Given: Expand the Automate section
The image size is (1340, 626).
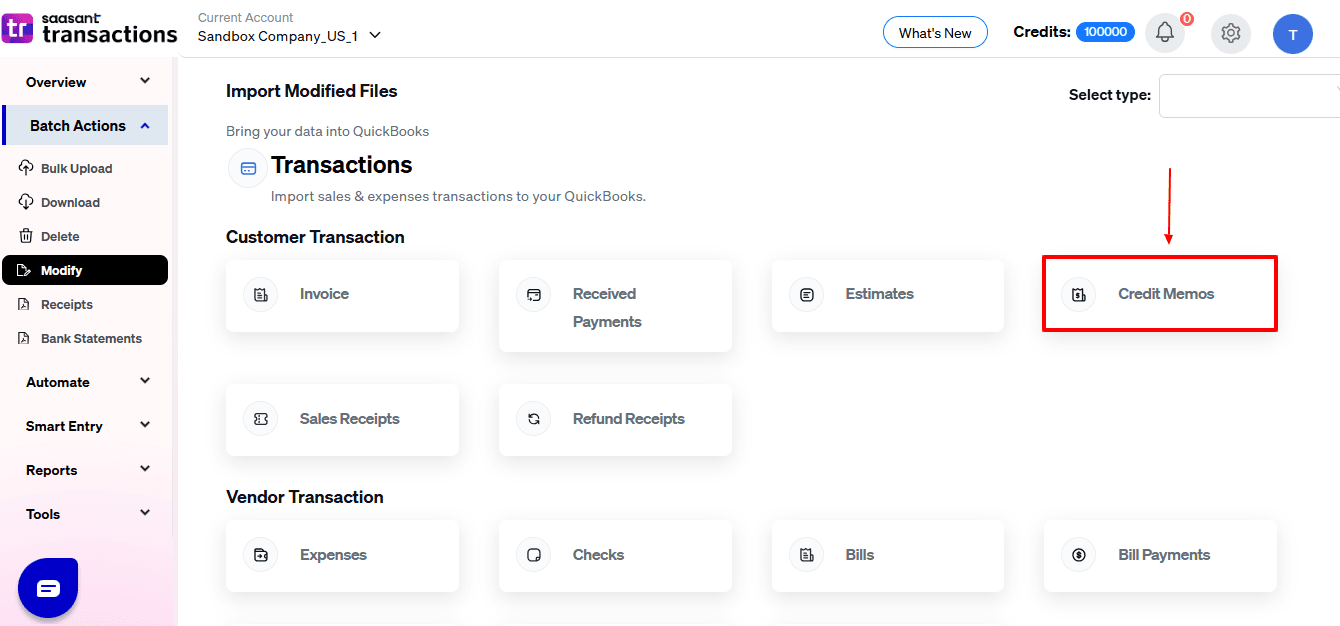Looking at the screenshot, I should [x=84, y=382].
